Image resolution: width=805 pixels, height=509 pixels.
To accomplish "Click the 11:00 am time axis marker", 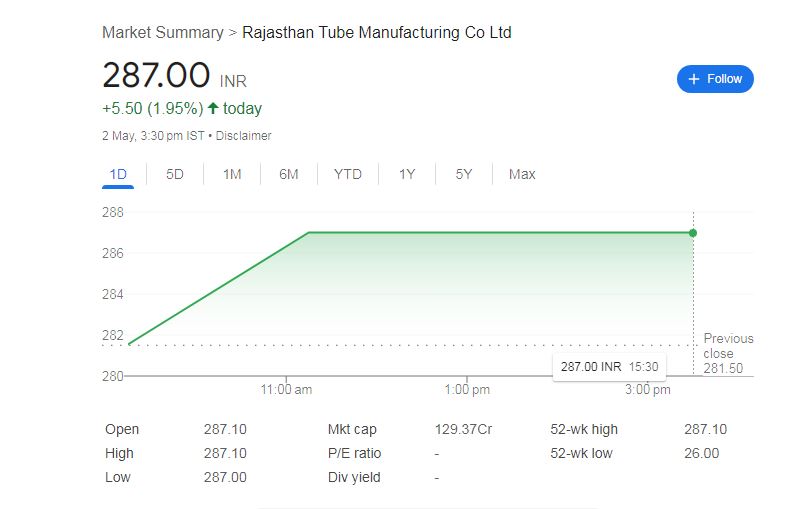I will pyautogui.click(x=286, y=389).
